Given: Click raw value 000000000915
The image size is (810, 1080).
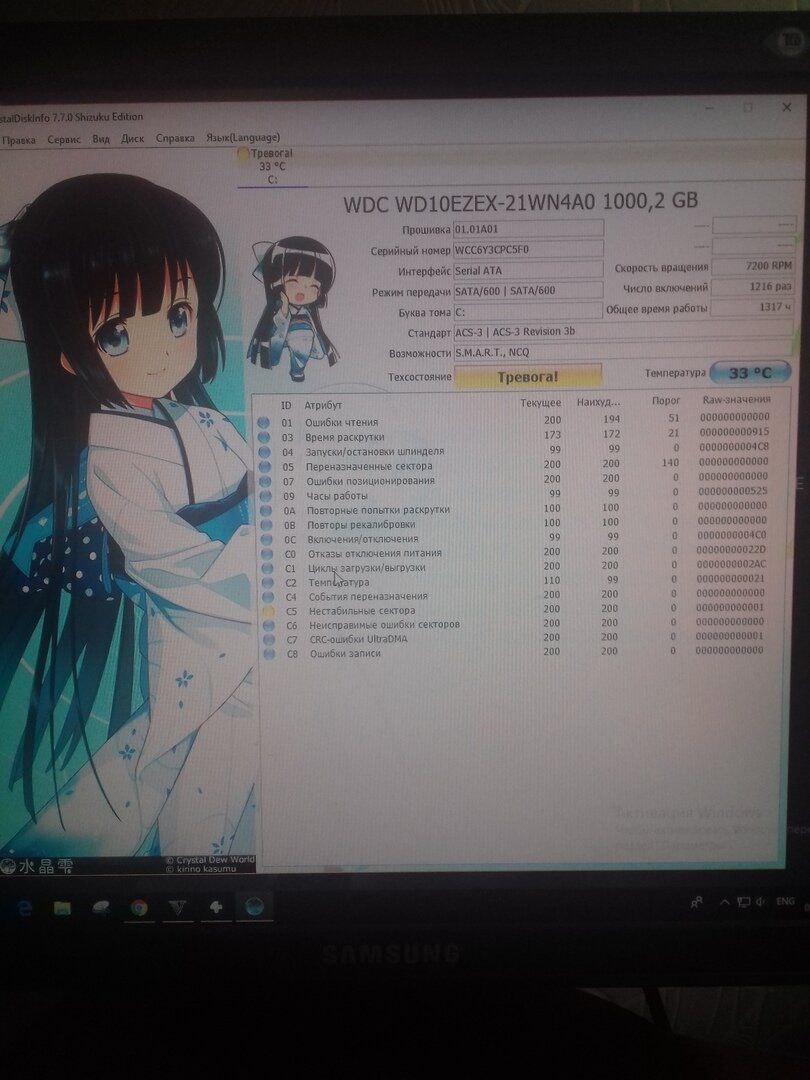Looking at the screenshot, I should click(734, 432).
